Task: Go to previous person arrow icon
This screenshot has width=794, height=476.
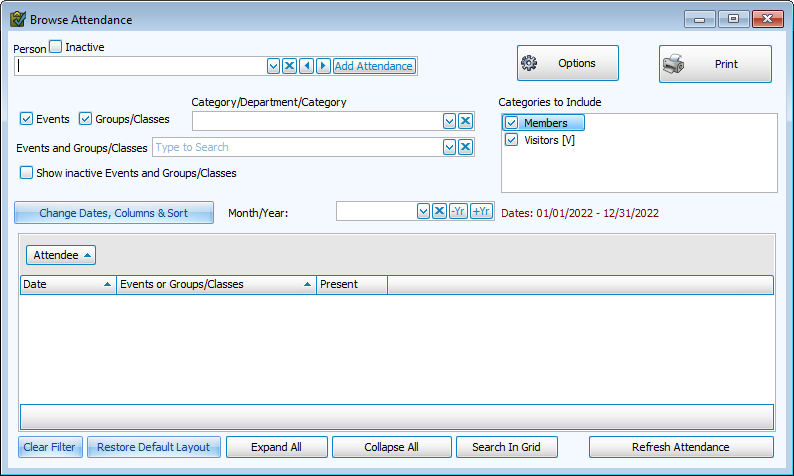Action: 307,66
